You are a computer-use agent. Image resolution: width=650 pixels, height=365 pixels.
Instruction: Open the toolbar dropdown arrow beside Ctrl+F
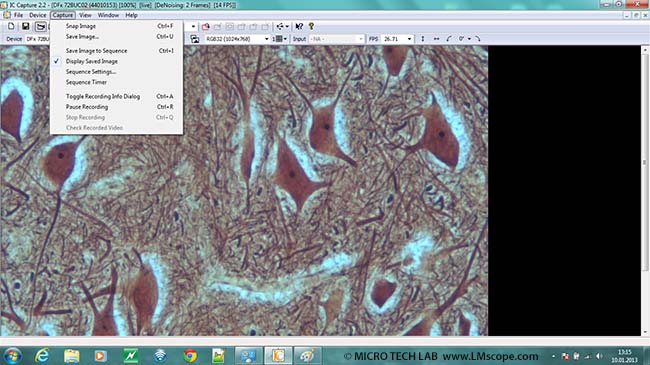193,27
